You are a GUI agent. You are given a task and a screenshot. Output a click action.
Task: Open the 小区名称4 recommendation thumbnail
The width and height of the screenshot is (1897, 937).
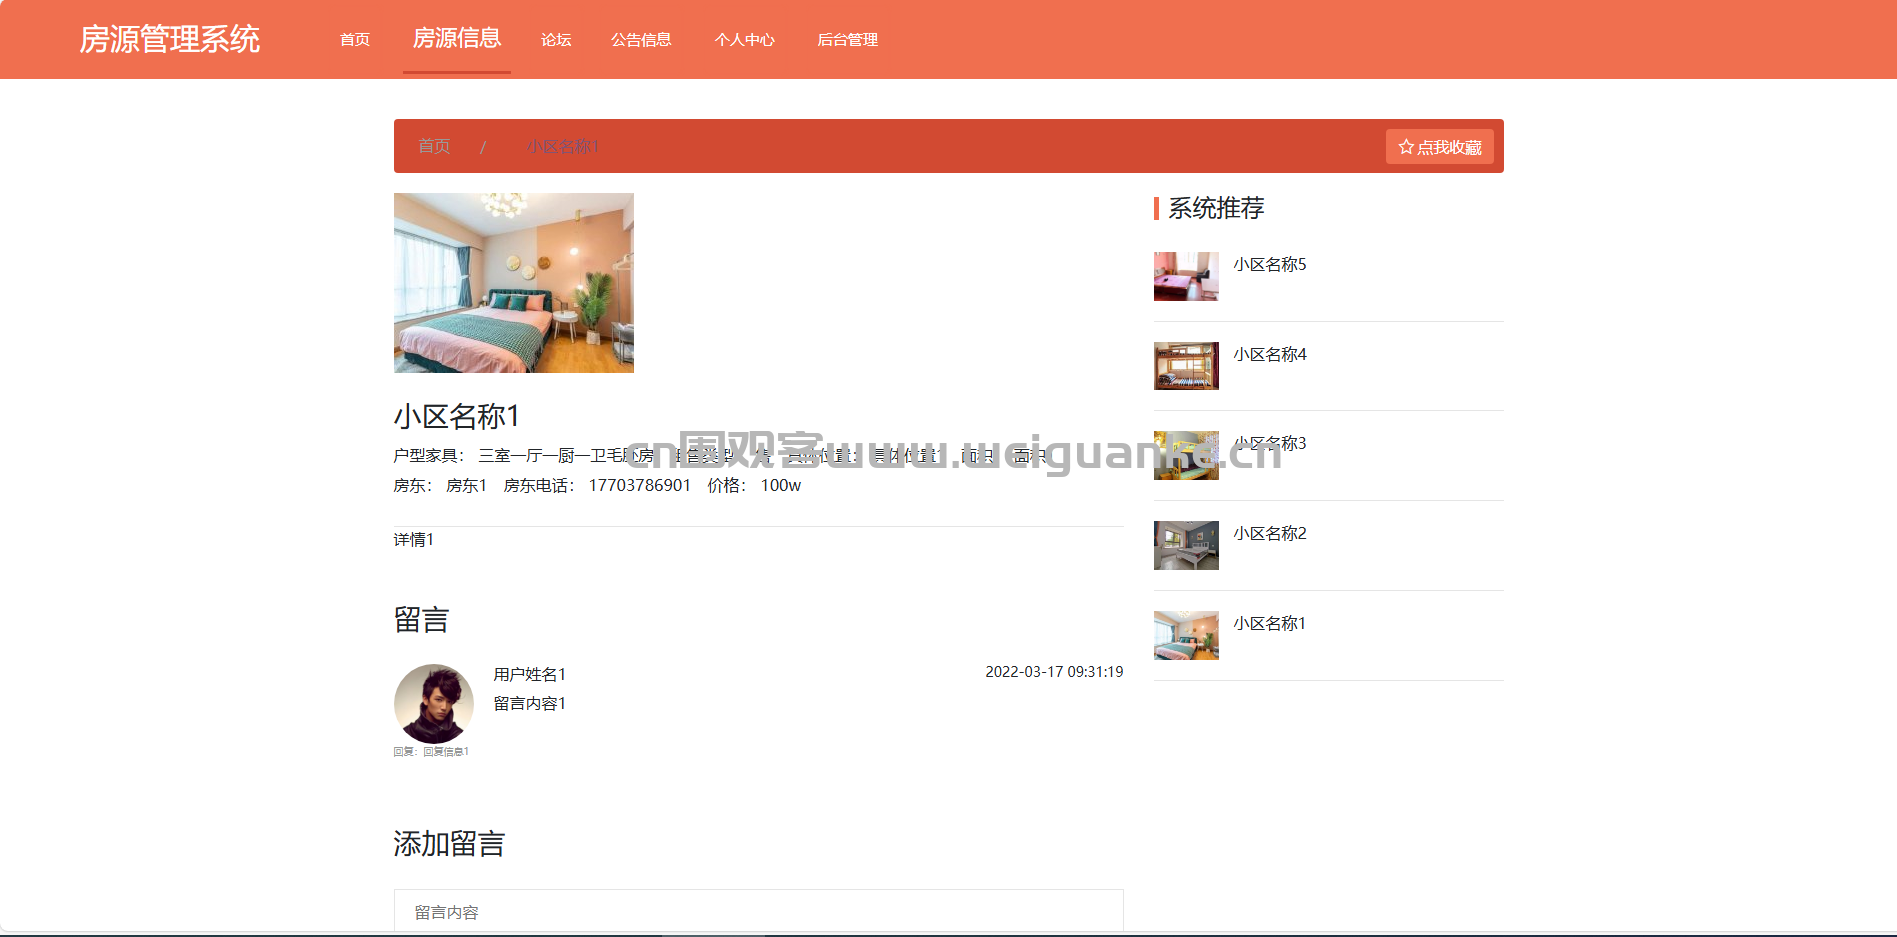click(1186, 366)
